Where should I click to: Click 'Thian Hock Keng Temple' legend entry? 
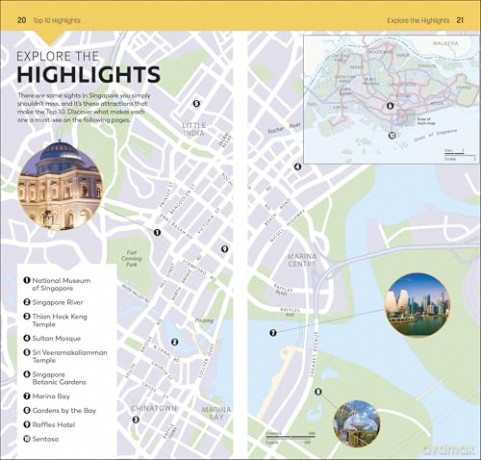(56, 320)
